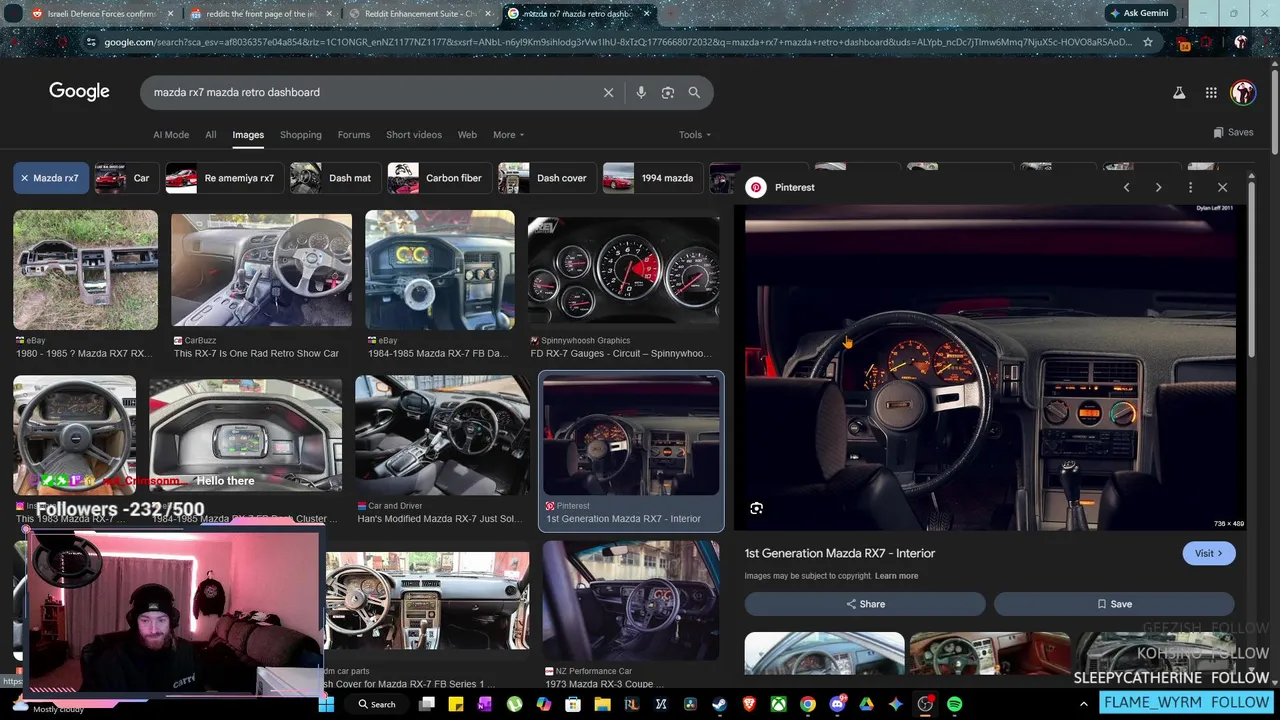
Task: Bookmark this page with the star icon
Action: click(x=1148, y=42)
